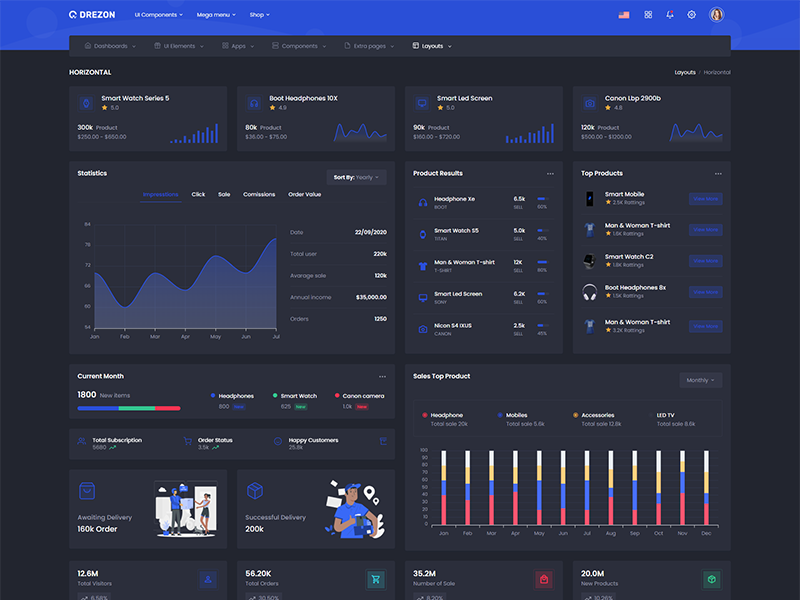Toggle the Headphone legend in Sales chart
The height and width of the screenshot is (600, 800).
pyautogui.click(x=446, y=415)
